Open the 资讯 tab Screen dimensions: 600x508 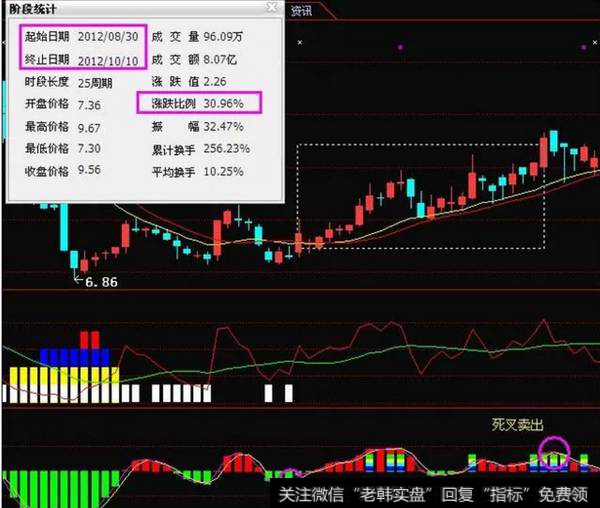301,11
